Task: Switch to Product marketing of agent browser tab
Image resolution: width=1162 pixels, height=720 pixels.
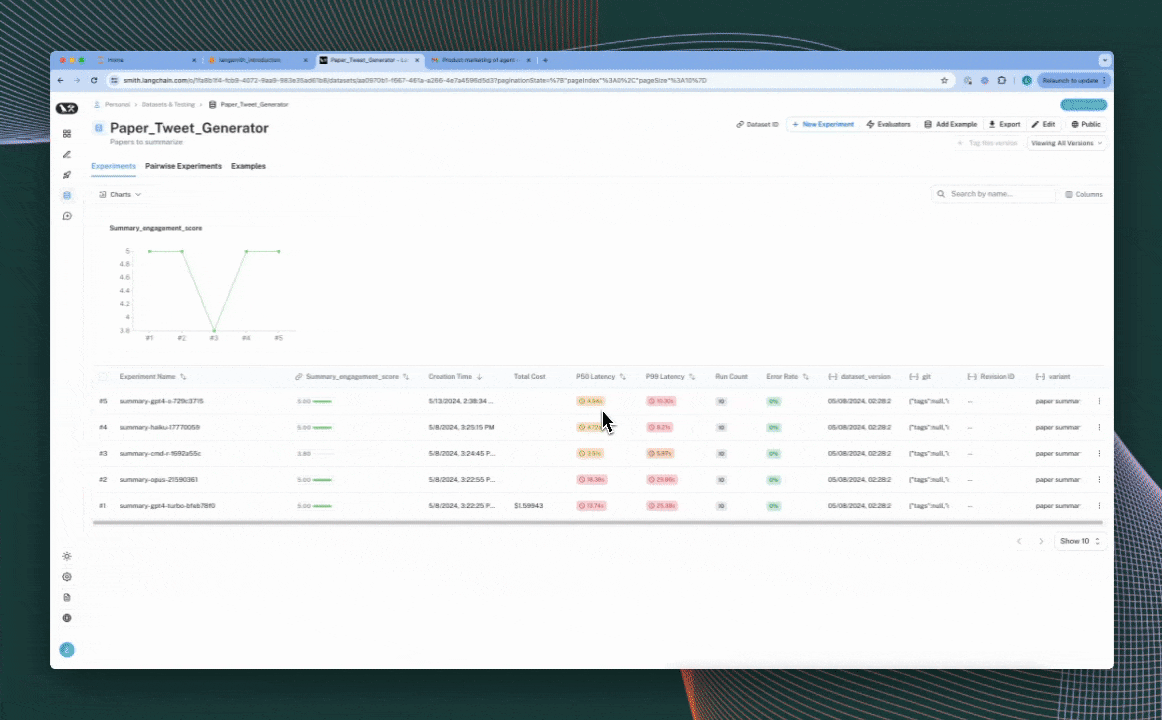Action: (480, 60)
